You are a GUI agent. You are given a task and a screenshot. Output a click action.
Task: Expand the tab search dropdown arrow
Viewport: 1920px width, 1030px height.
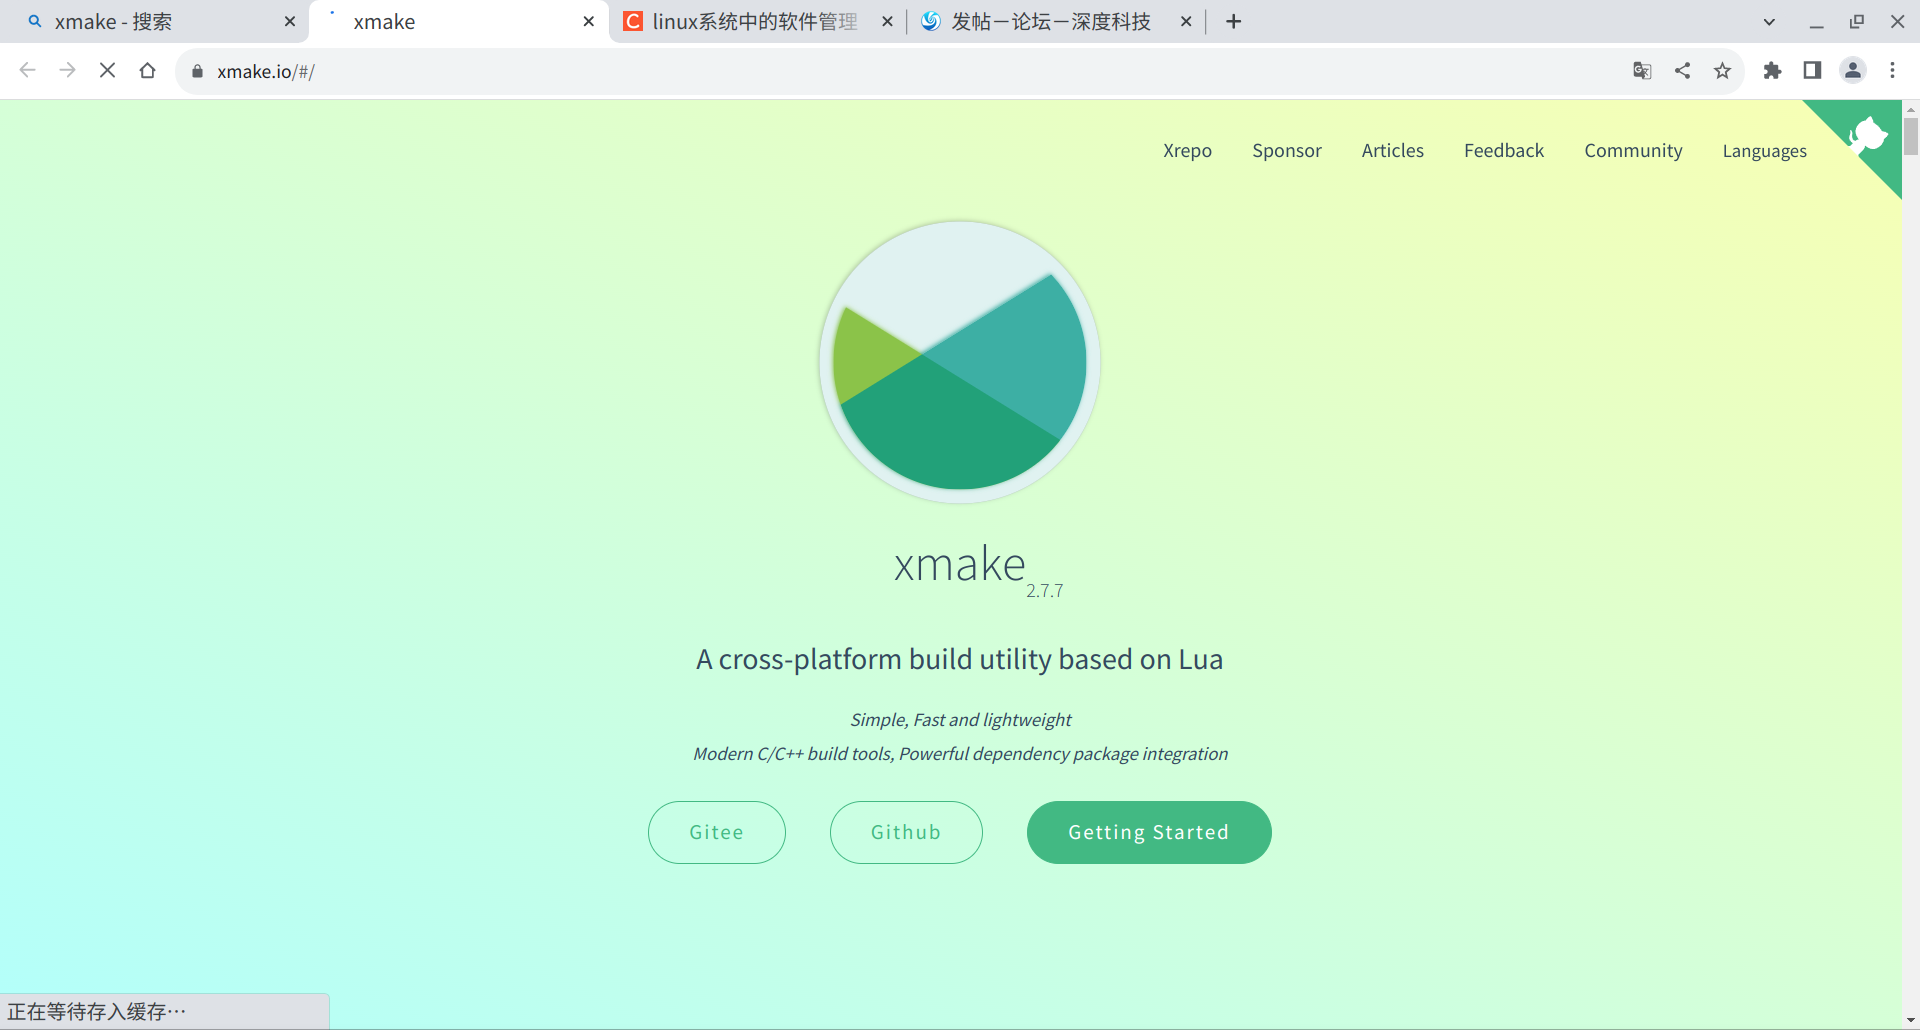coord(1769,22)
